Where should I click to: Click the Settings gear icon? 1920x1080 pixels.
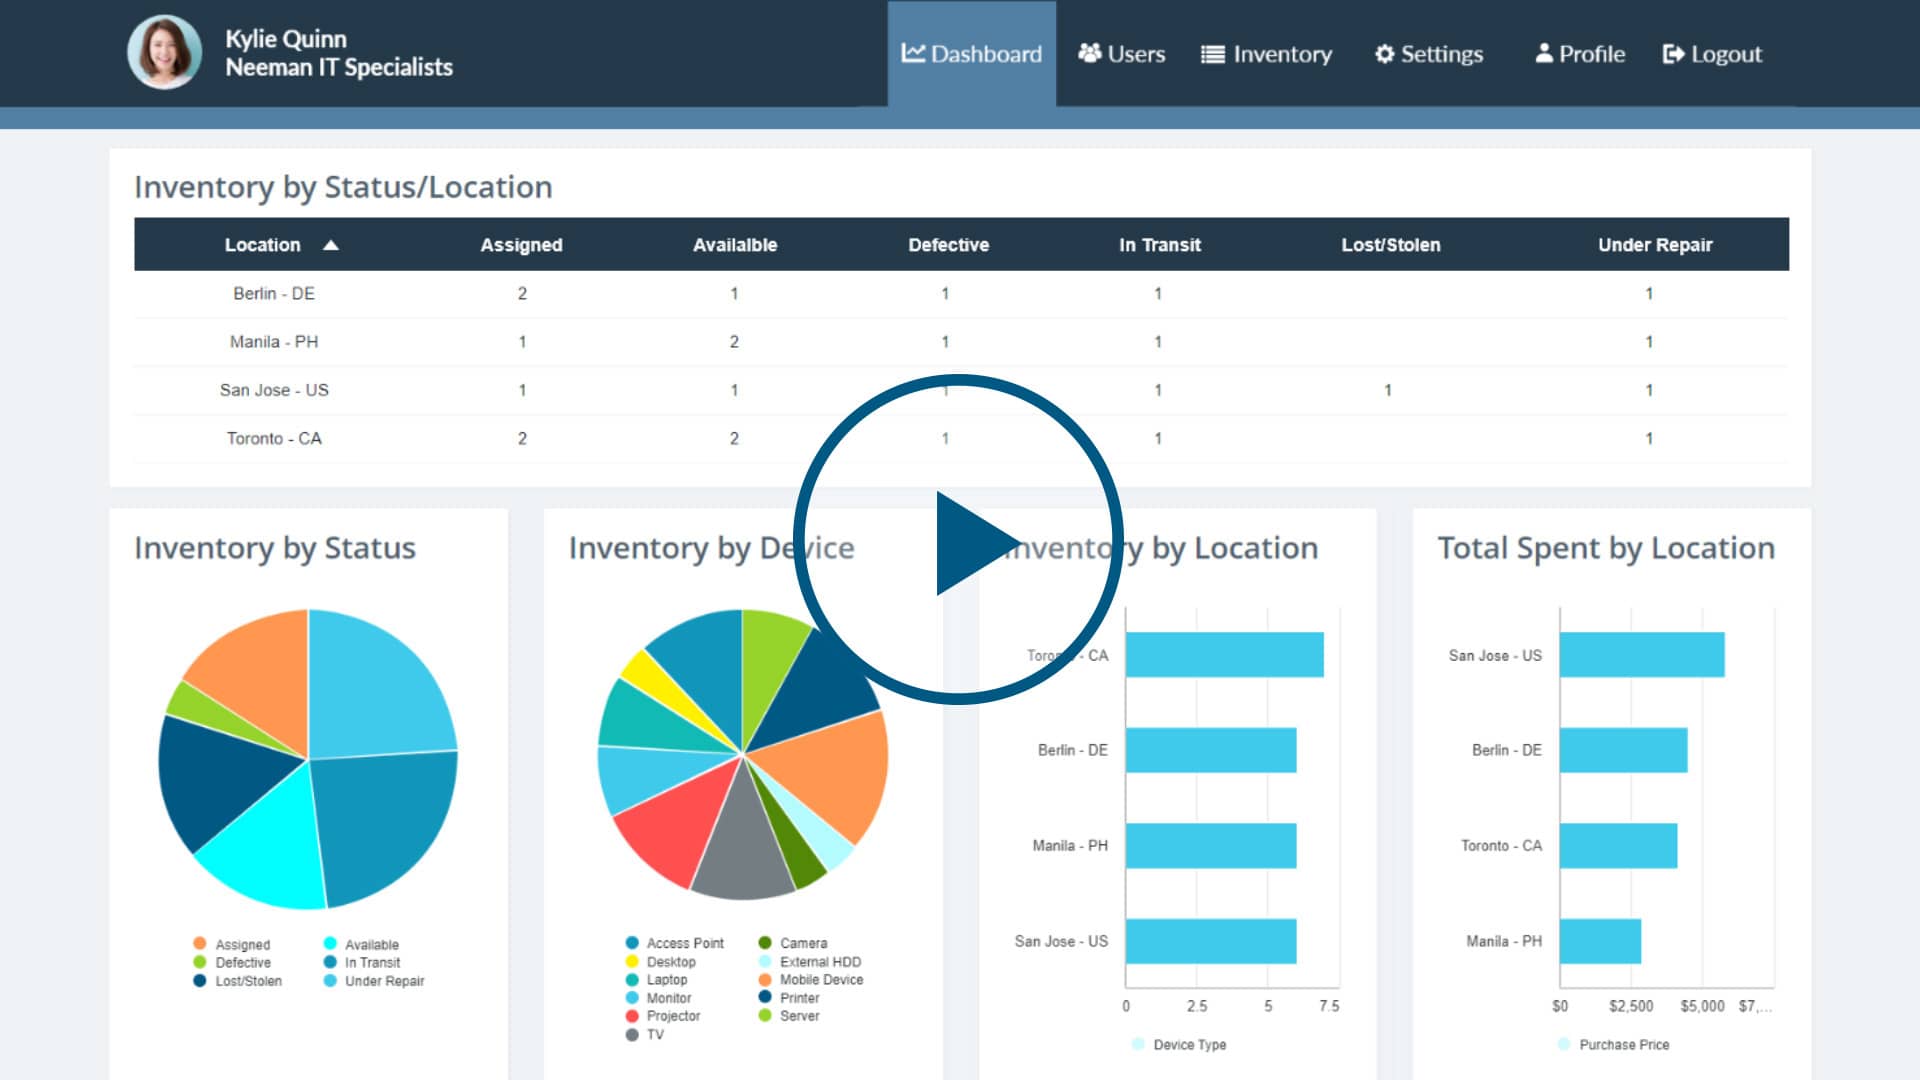(1384, 54)
